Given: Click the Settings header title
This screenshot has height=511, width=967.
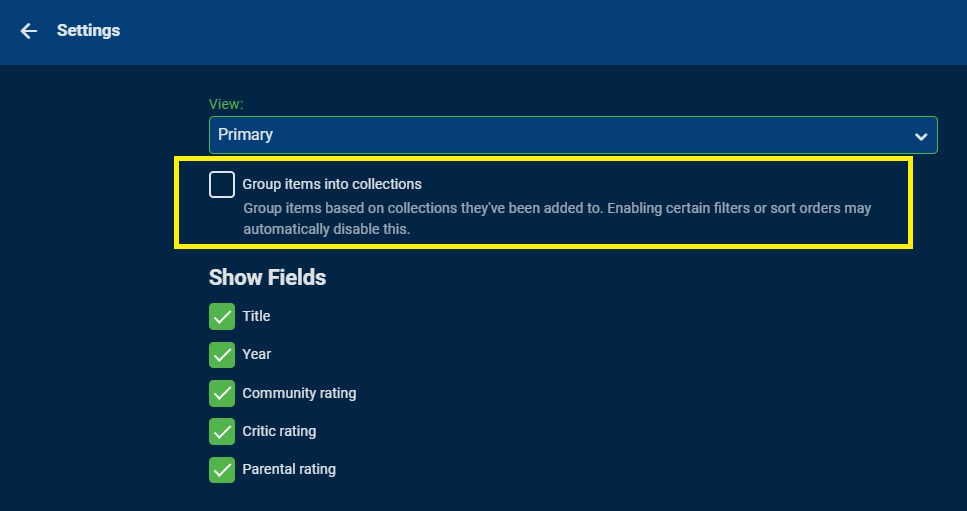Looking at the screenshot, I should click(88, 31).
